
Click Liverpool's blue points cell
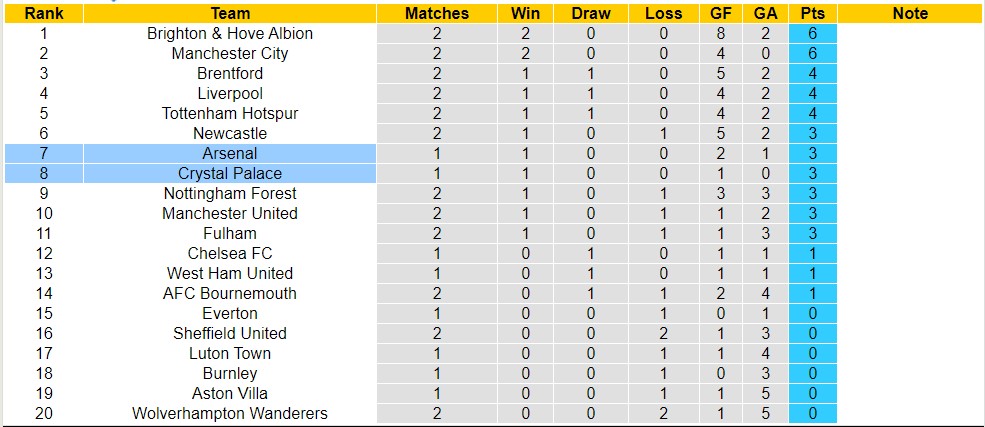coord(812,93)
